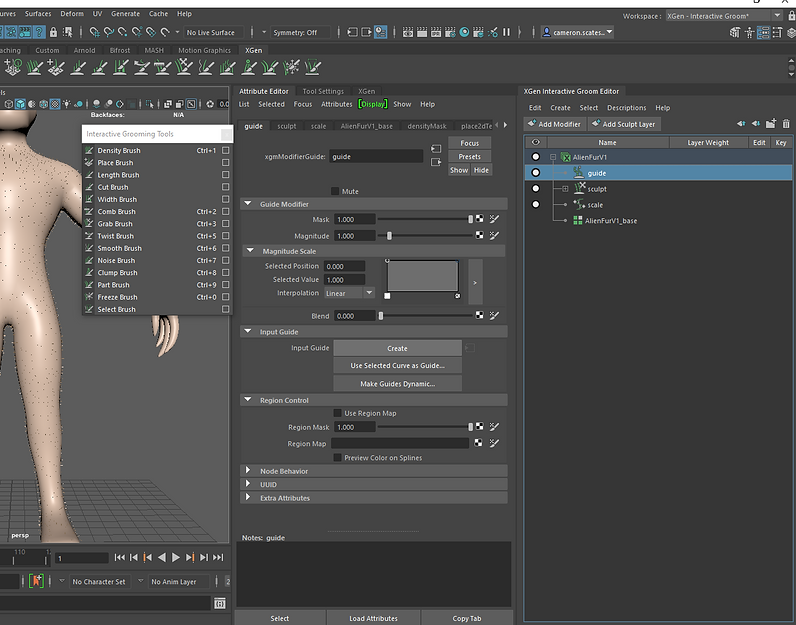Expand UUID section
796x625 pixels.
point(248,484)
